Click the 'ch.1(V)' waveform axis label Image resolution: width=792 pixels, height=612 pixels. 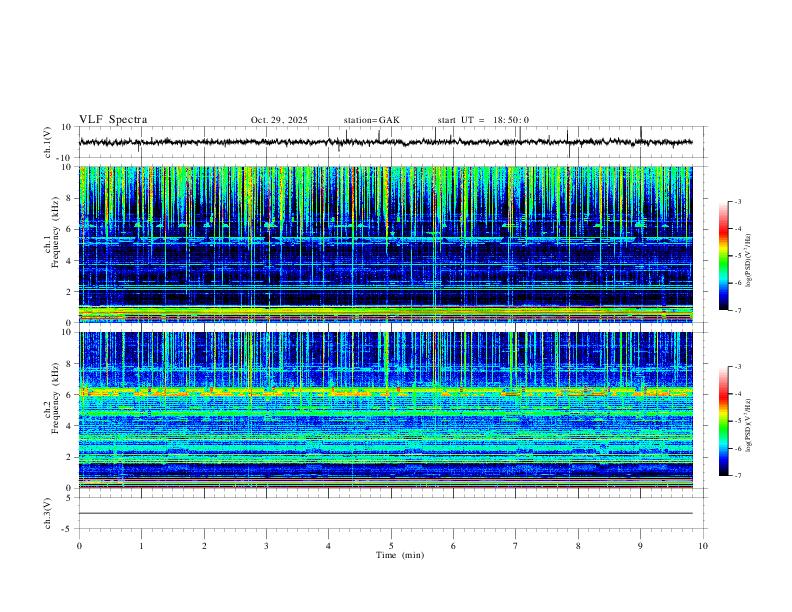click(x=48, y=142)
